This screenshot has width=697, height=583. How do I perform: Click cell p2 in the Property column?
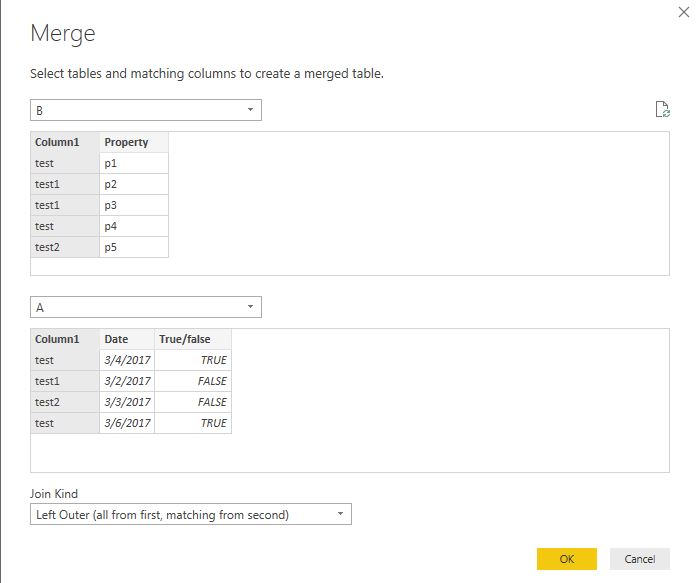pos(134,184)
